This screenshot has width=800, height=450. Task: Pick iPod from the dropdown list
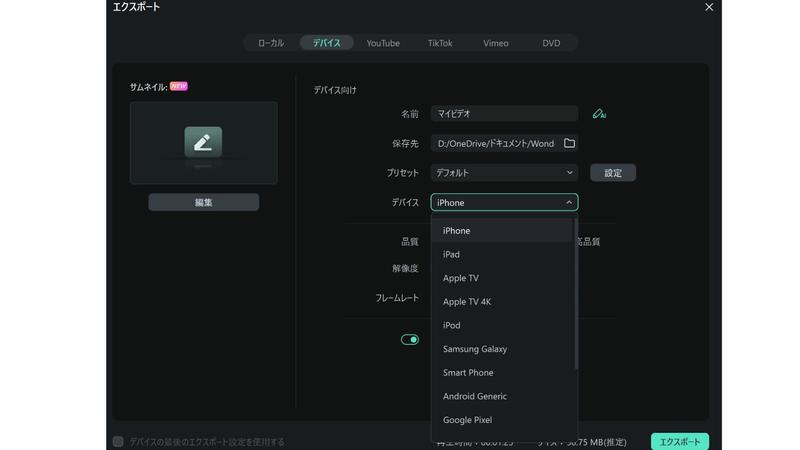(503, 325)
